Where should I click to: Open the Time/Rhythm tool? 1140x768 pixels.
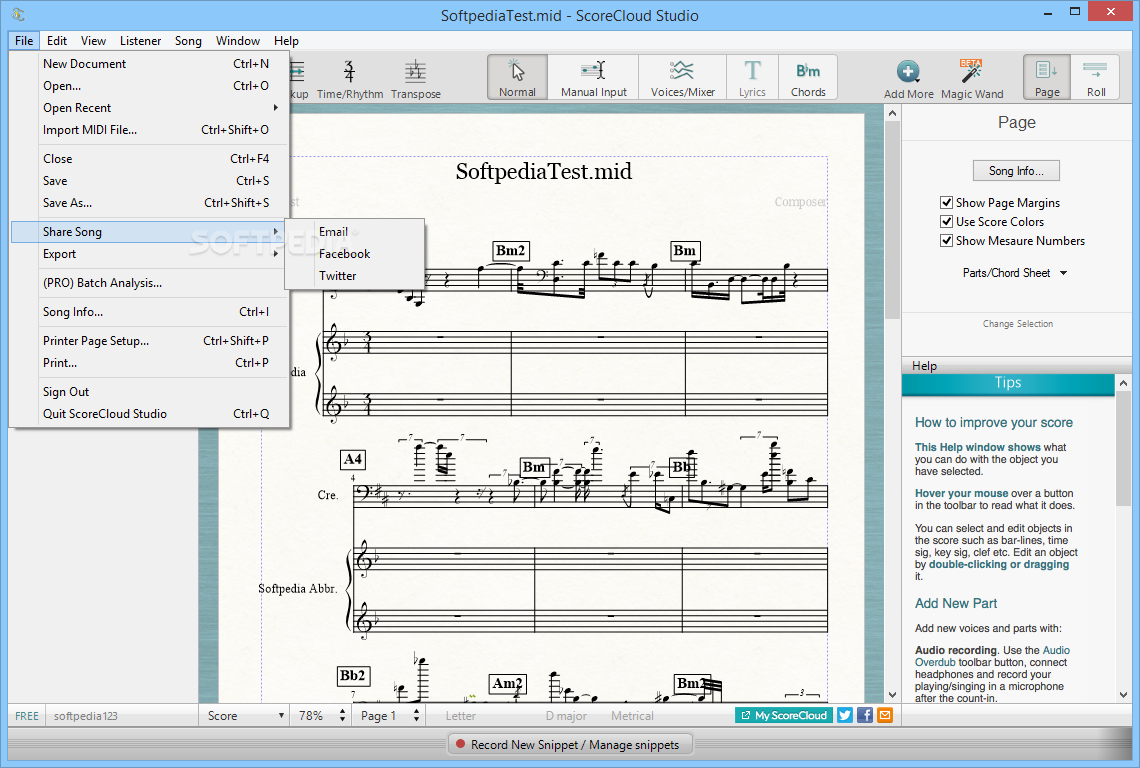[x=350, y=79]
